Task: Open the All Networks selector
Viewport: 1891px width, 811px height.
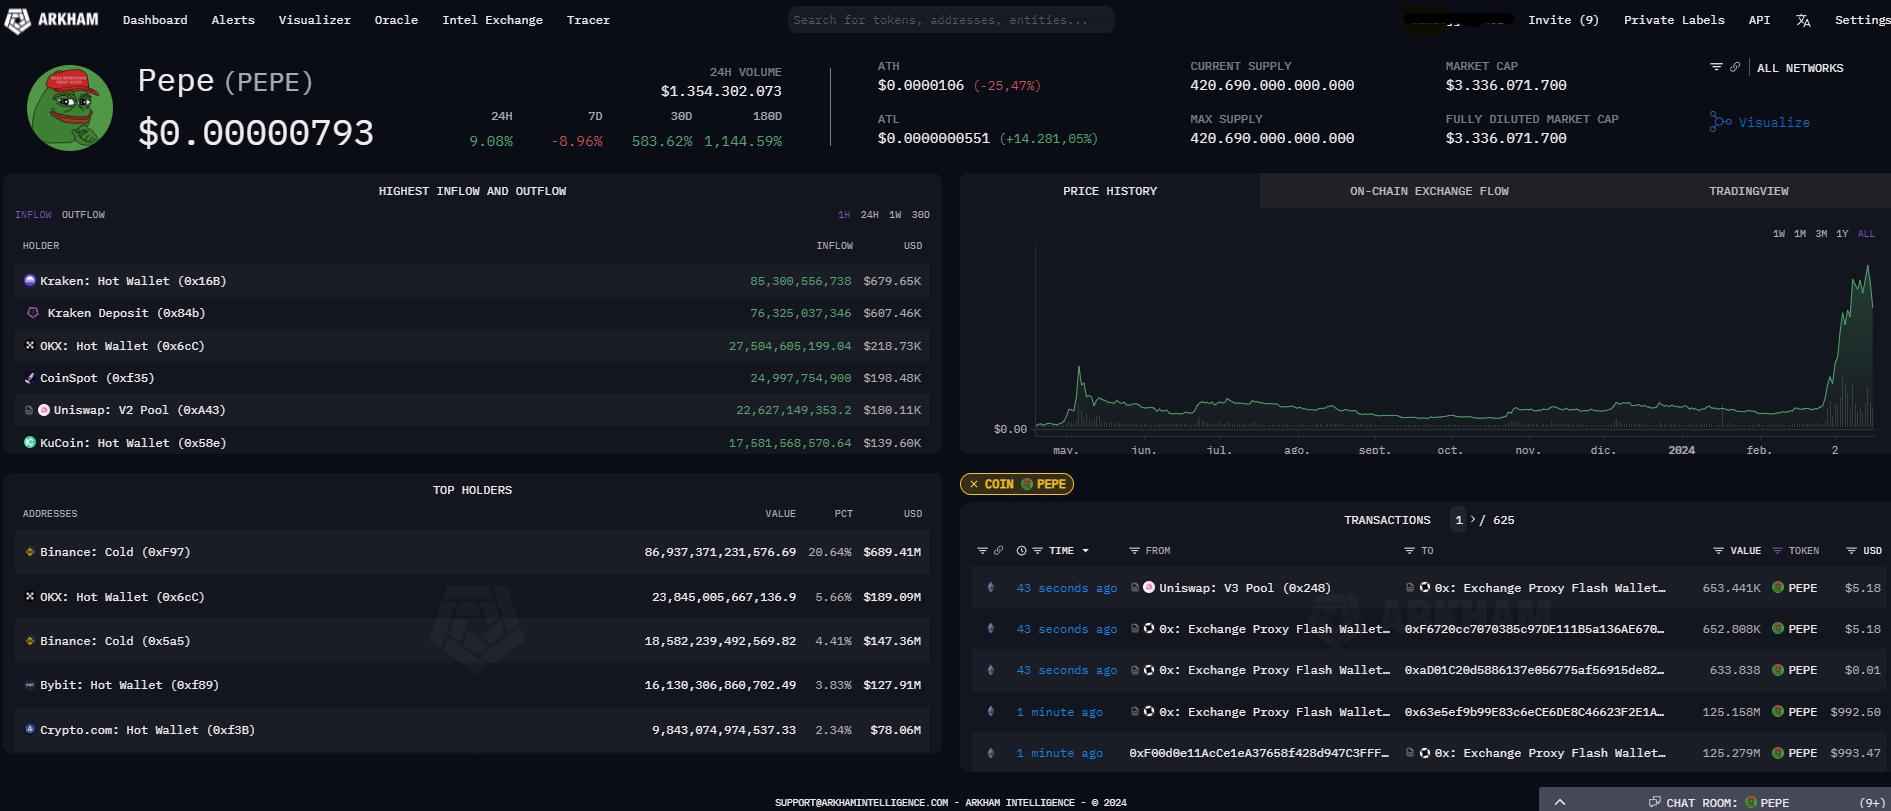Action: coord(1800,68)
